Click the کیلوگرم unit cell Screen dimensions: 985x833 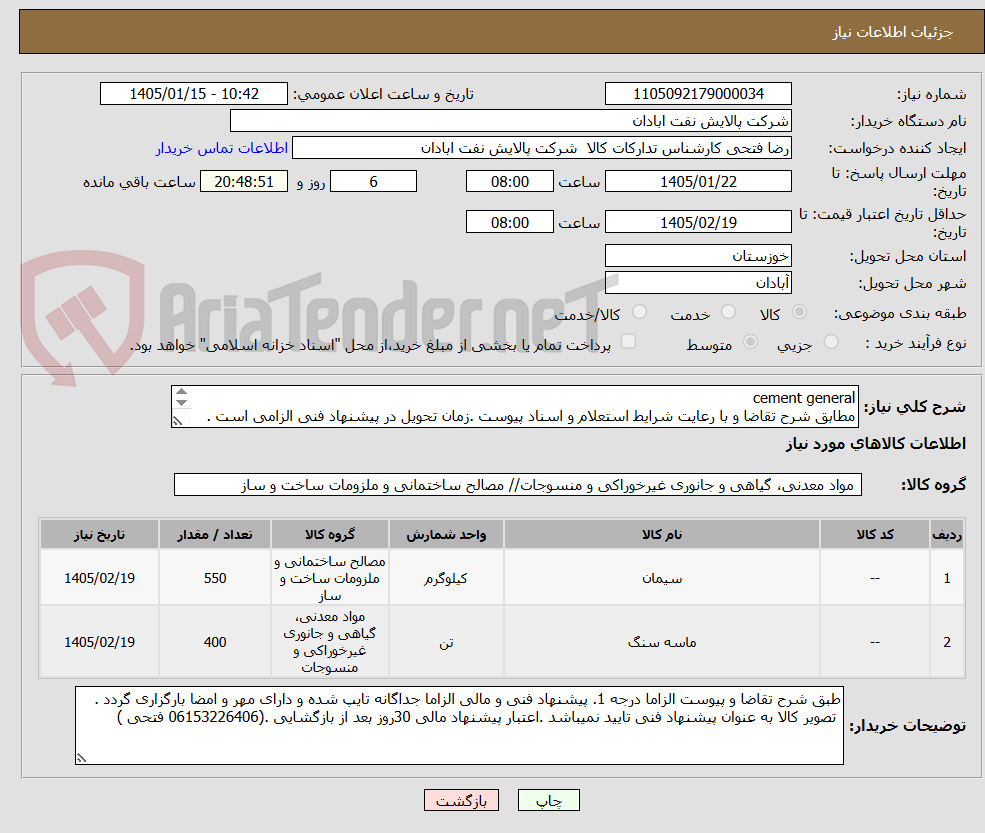(446, 578)
